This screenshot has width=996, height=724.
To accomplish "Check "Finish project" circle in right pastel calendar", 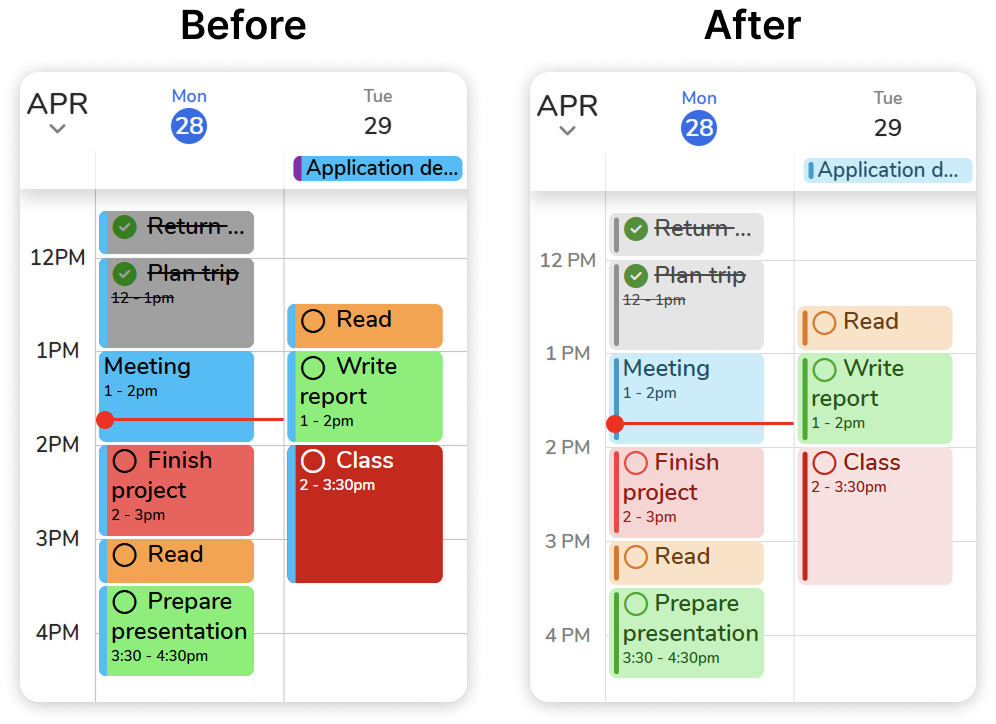I will (636, 463).
